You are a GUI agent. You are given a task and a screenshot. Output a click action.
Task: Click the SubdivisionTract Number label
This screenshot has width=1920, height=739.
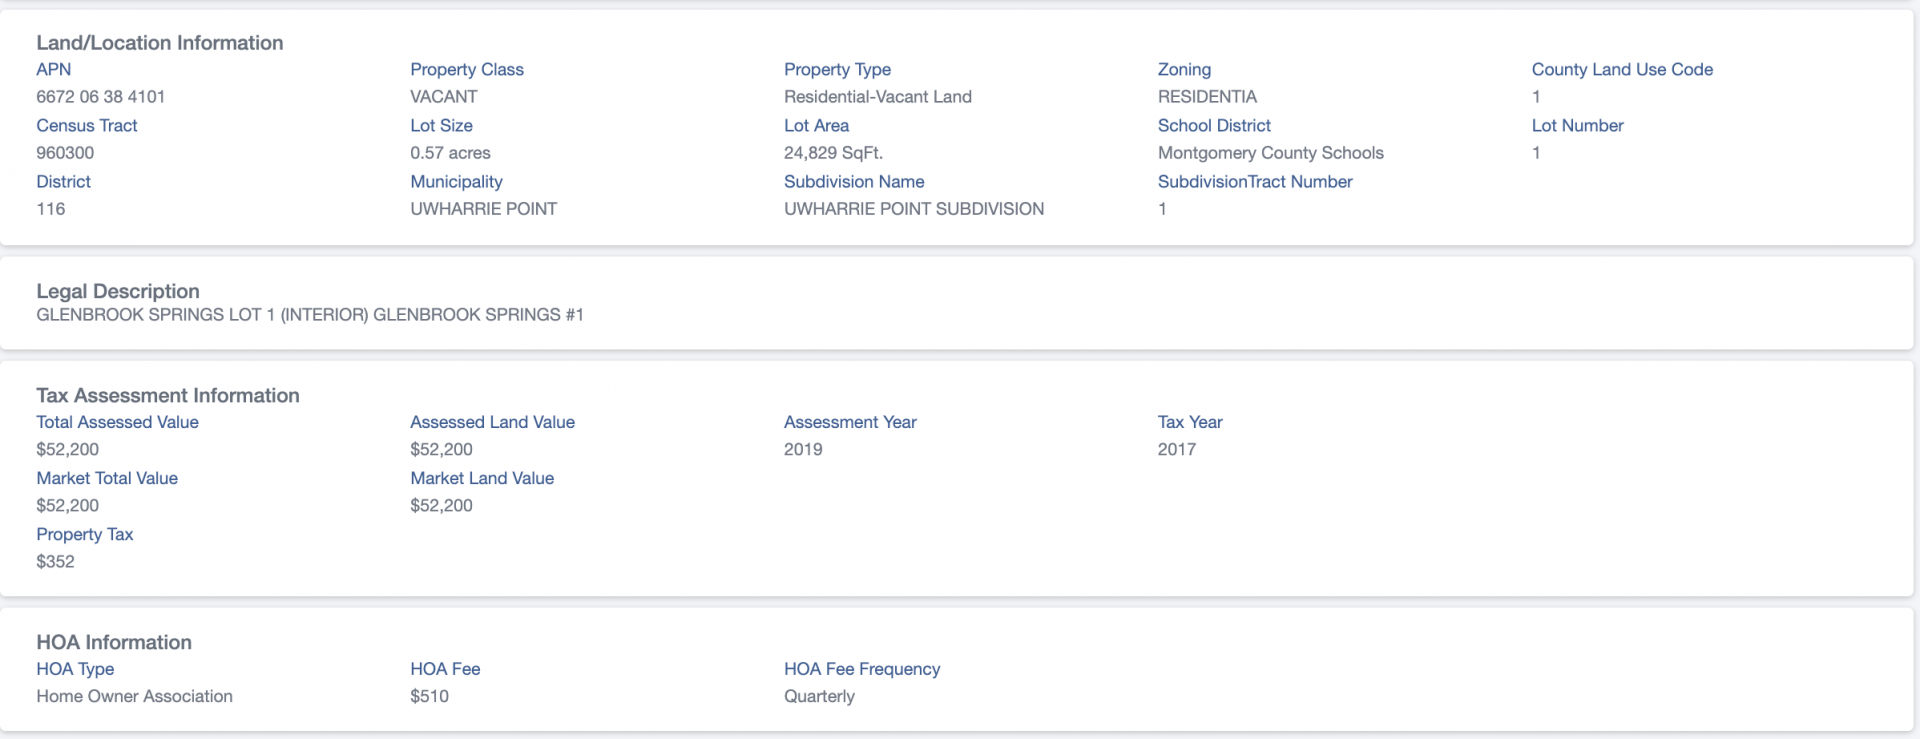pyautogui.click(x=1255, y=181)
